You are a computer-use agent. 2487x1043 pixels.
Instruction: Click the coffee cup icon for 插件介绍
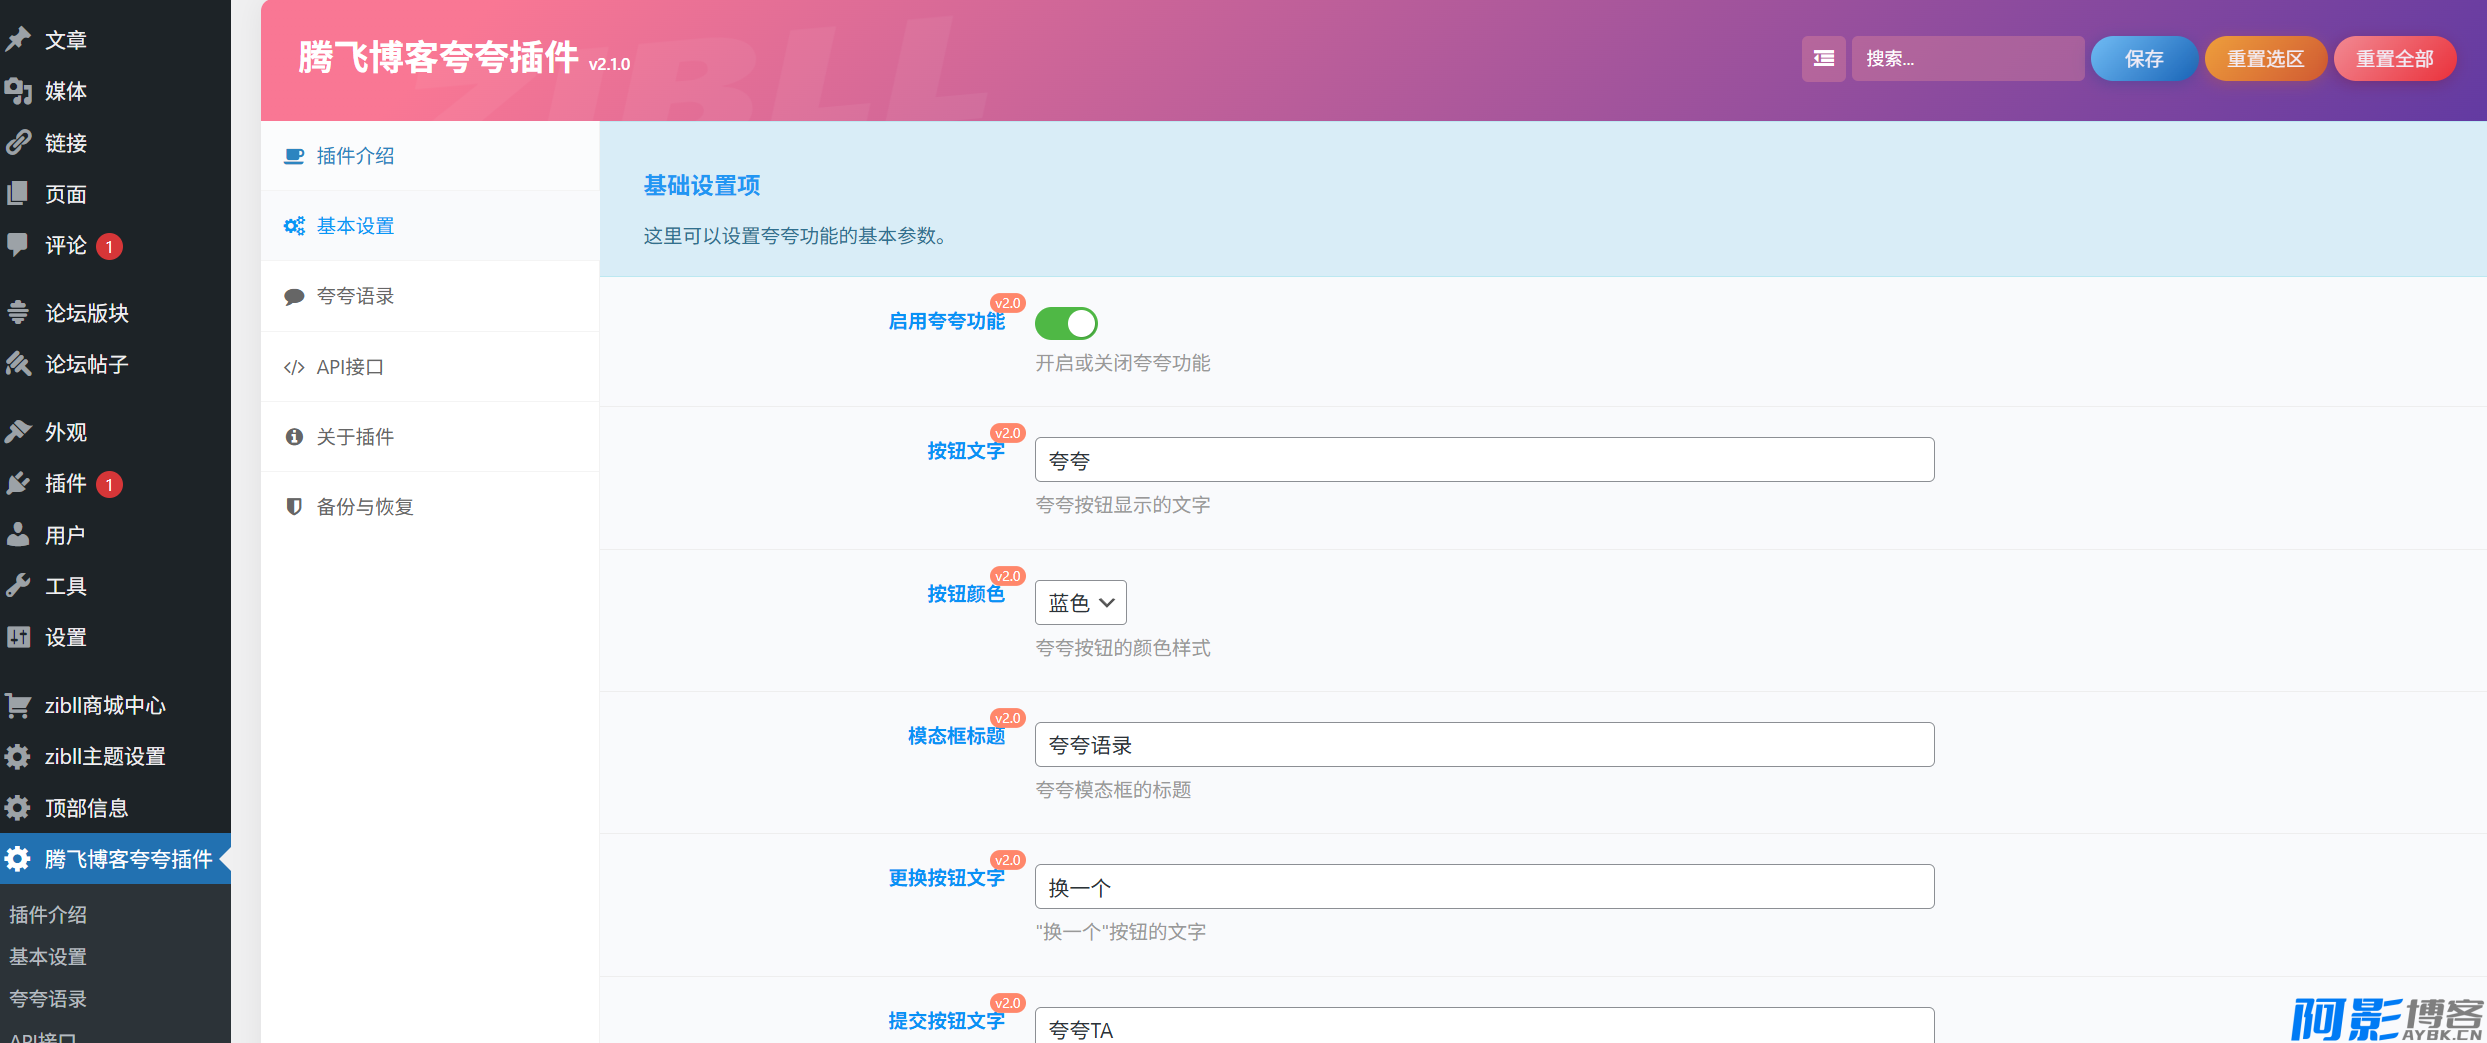coord(294,156)
